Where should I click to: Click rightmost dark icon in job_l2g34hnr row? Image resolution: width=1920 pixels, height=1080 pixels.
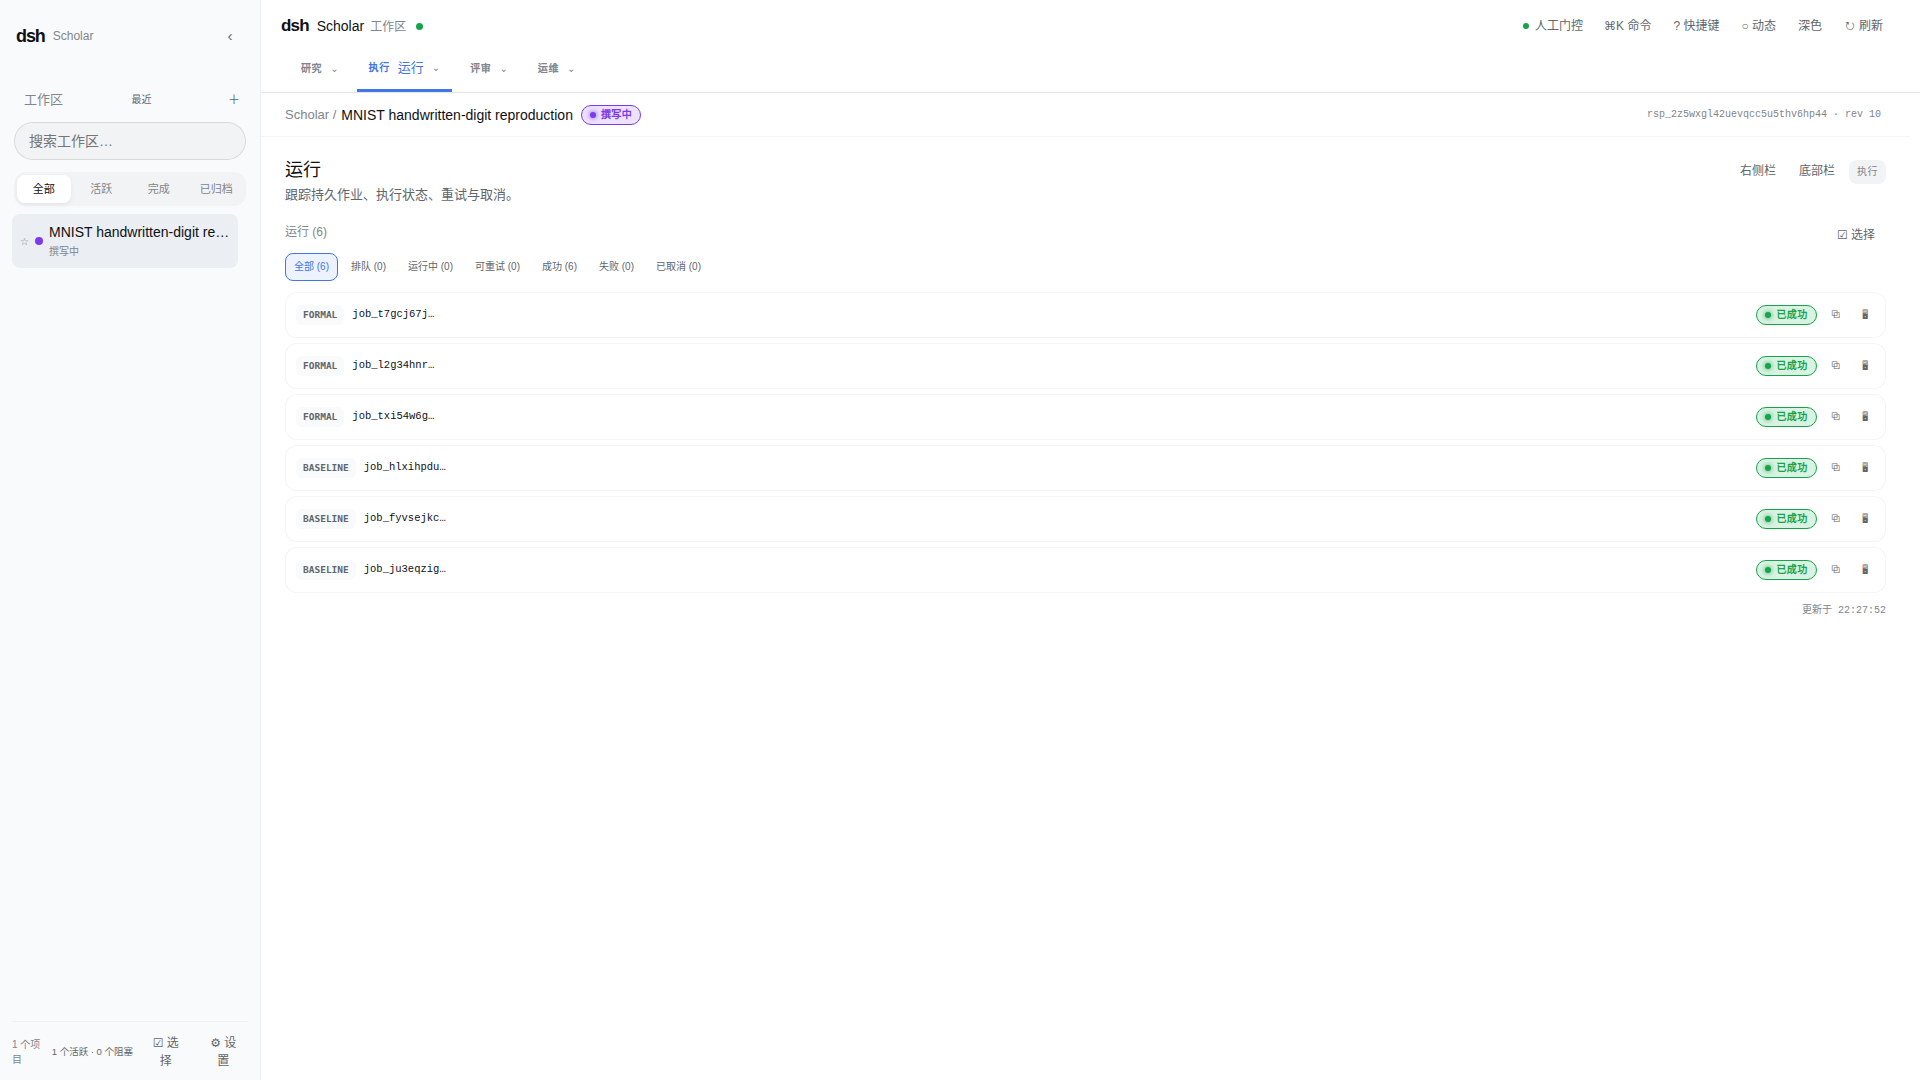tap(1865, 366)
